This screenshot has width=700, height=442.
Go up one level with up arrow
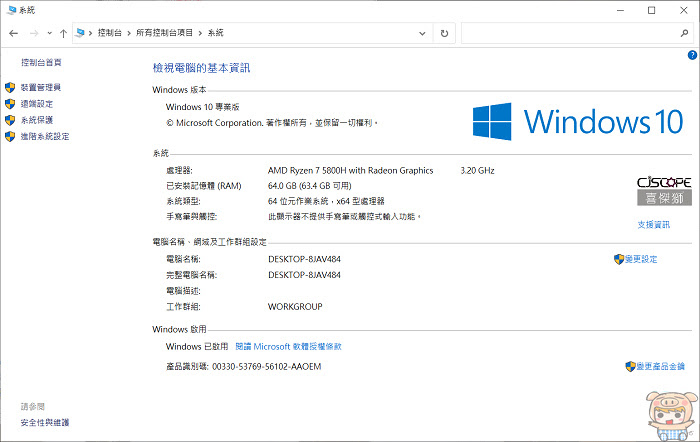[x=63, y=33]
